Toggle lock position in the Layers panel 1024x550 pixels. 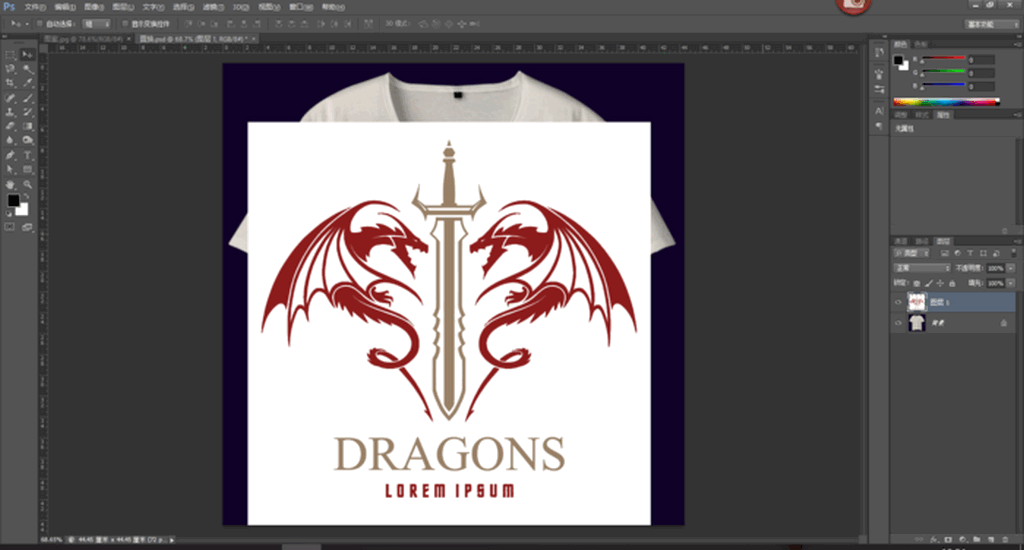click(940, 283)
